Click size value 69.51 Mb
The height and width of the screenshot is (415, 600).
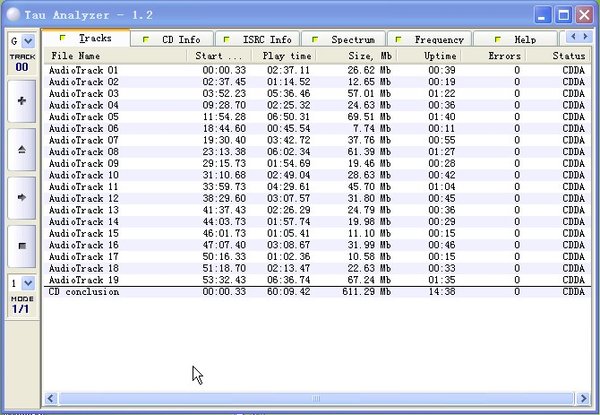coord(369,117)
